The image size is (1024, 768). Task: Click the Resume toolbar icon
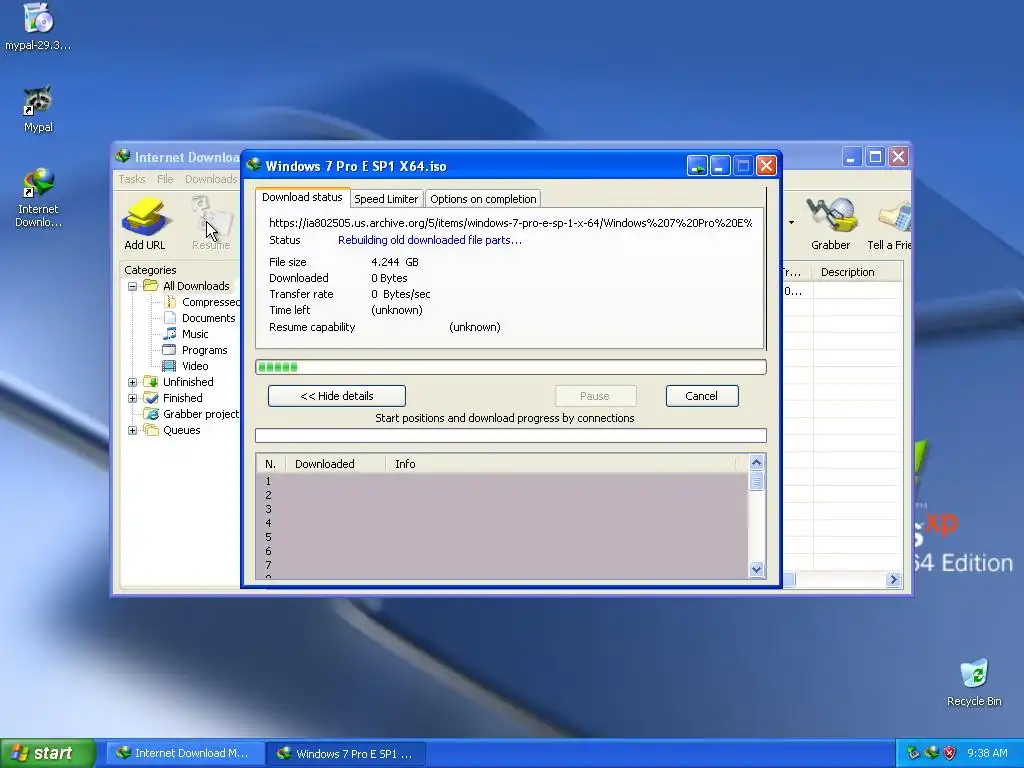tap(211, 223)
